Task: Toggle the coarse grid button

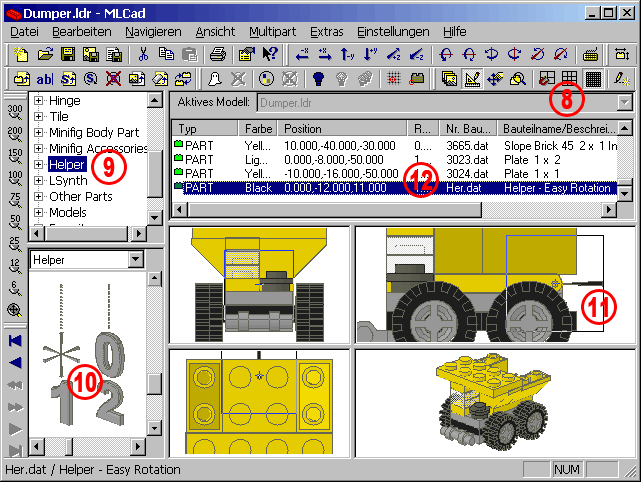Action: click(547, 78)
